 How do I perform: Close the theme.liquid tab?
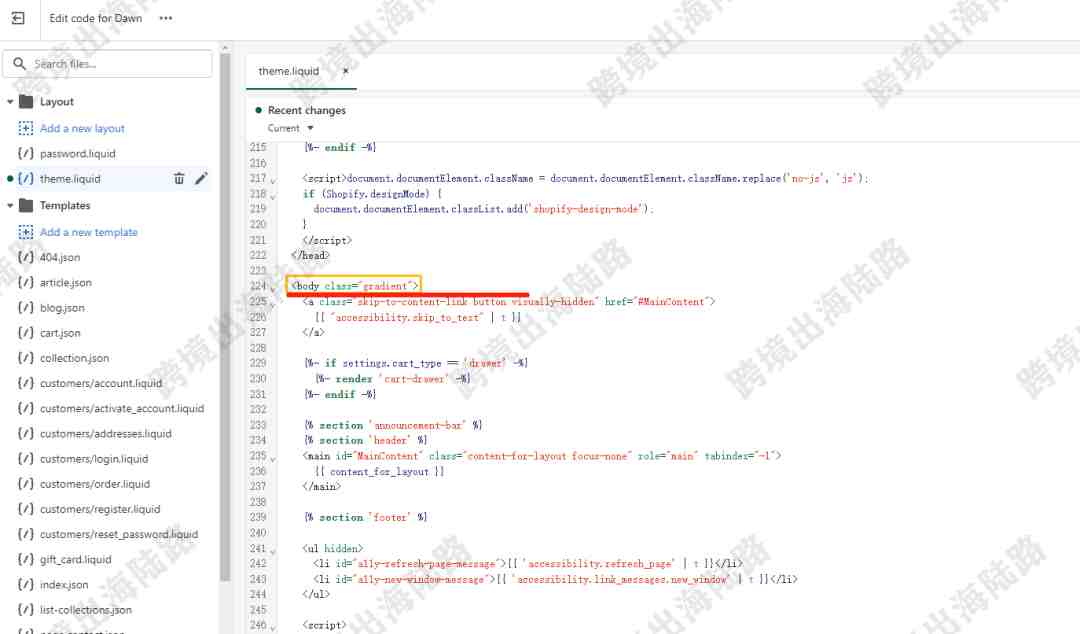[x=346, y=71]
